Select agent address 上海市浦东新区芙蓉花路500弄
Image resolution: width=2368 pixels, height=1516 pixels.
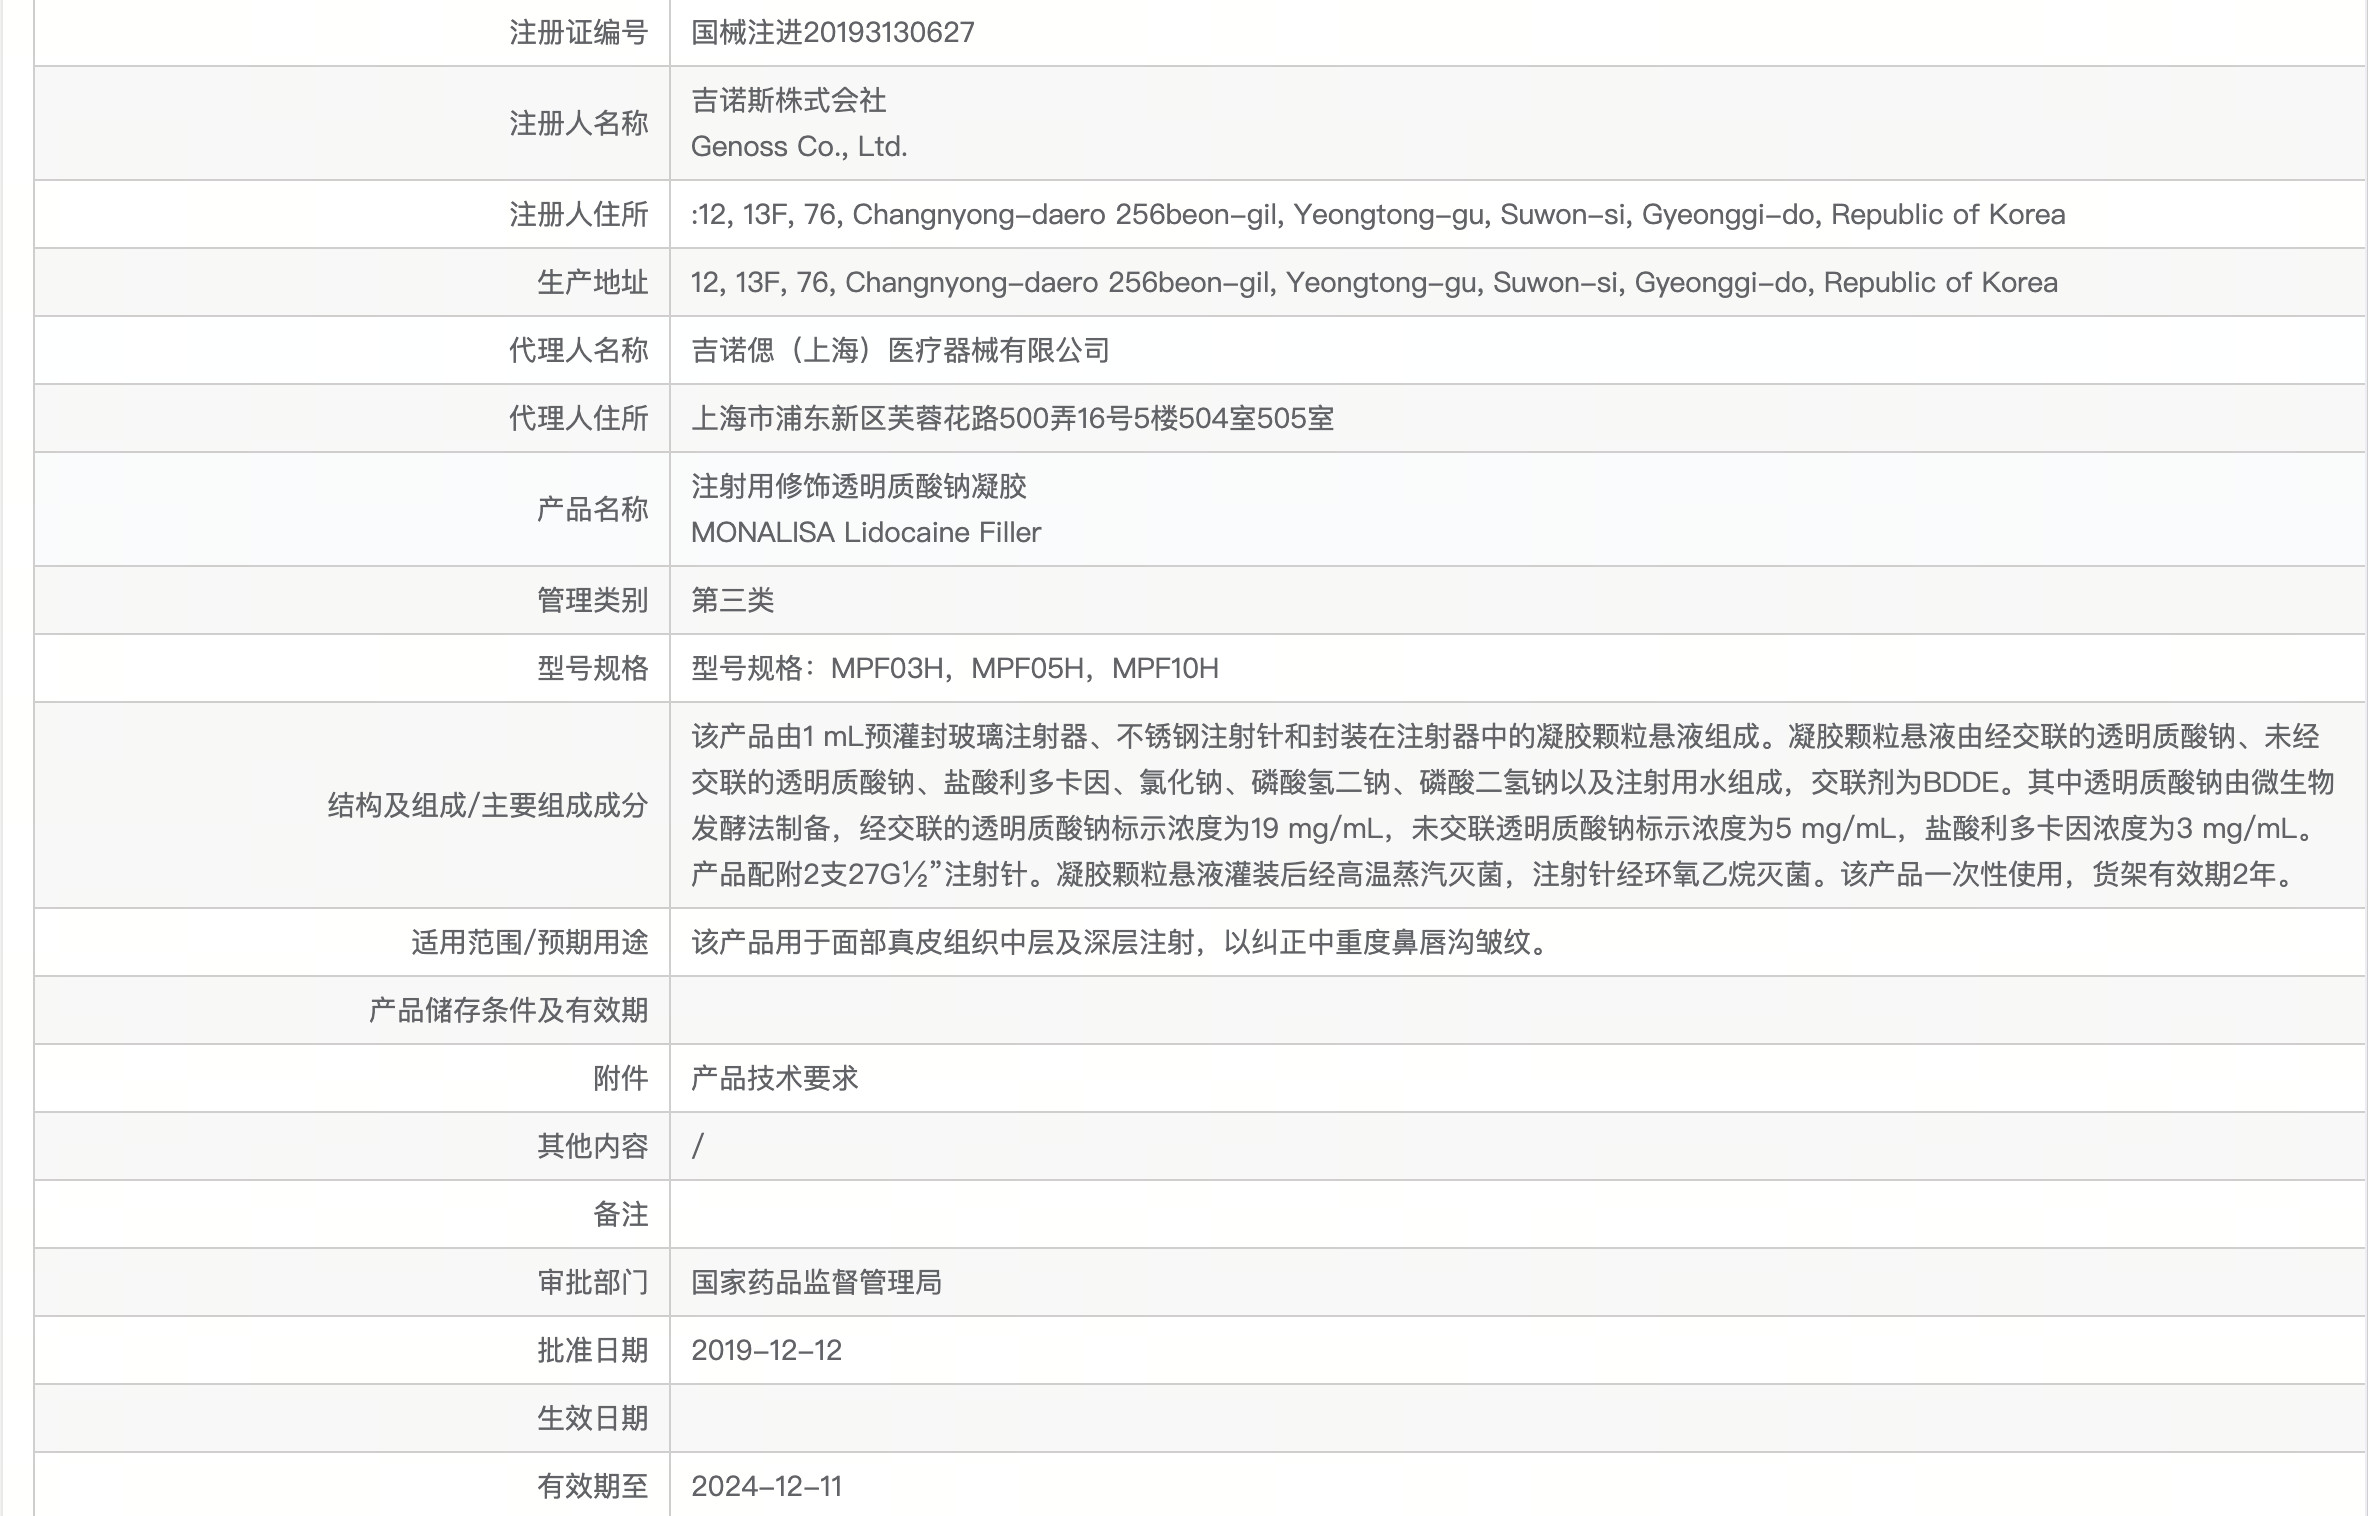(1012, 418)
